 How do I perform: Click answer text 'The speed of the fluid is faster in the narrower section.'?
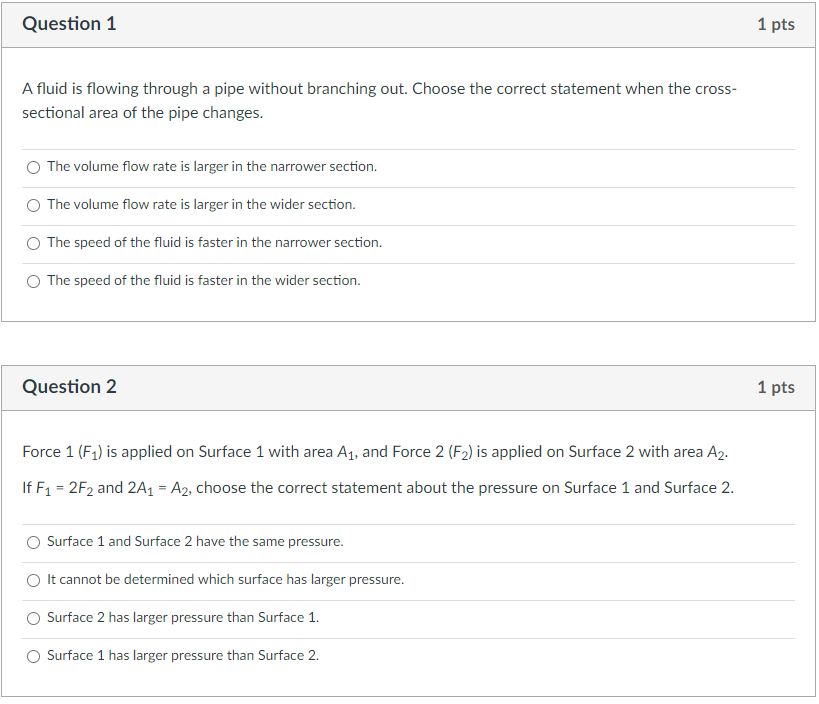click(215, 243)
